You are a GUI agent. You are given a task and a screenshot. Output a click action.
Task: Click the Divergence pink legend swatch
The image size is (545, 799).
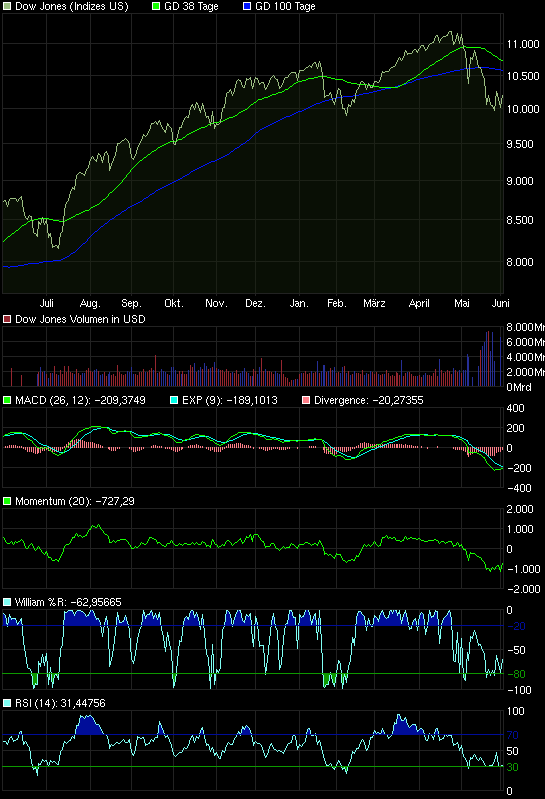click(x=306, y=400)
